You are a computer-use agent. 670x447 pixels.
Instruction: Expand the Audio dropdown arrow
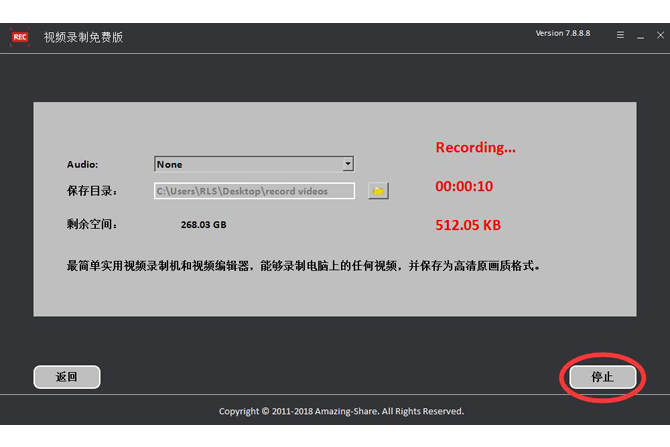pyautogui.click(x=347, y=164)
